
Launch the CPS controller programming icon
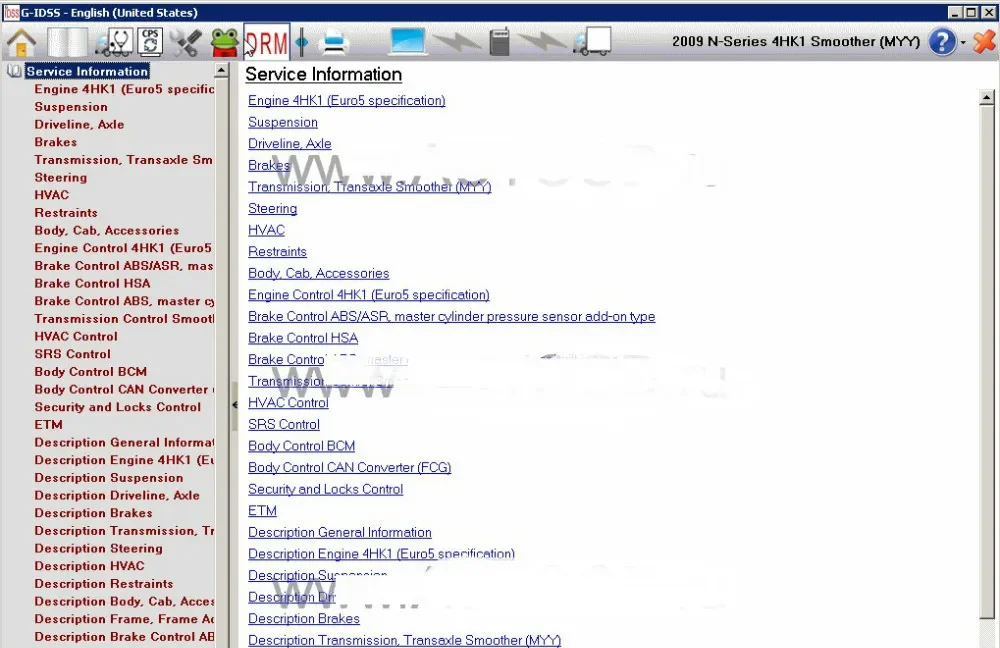(x=151, y=41)
